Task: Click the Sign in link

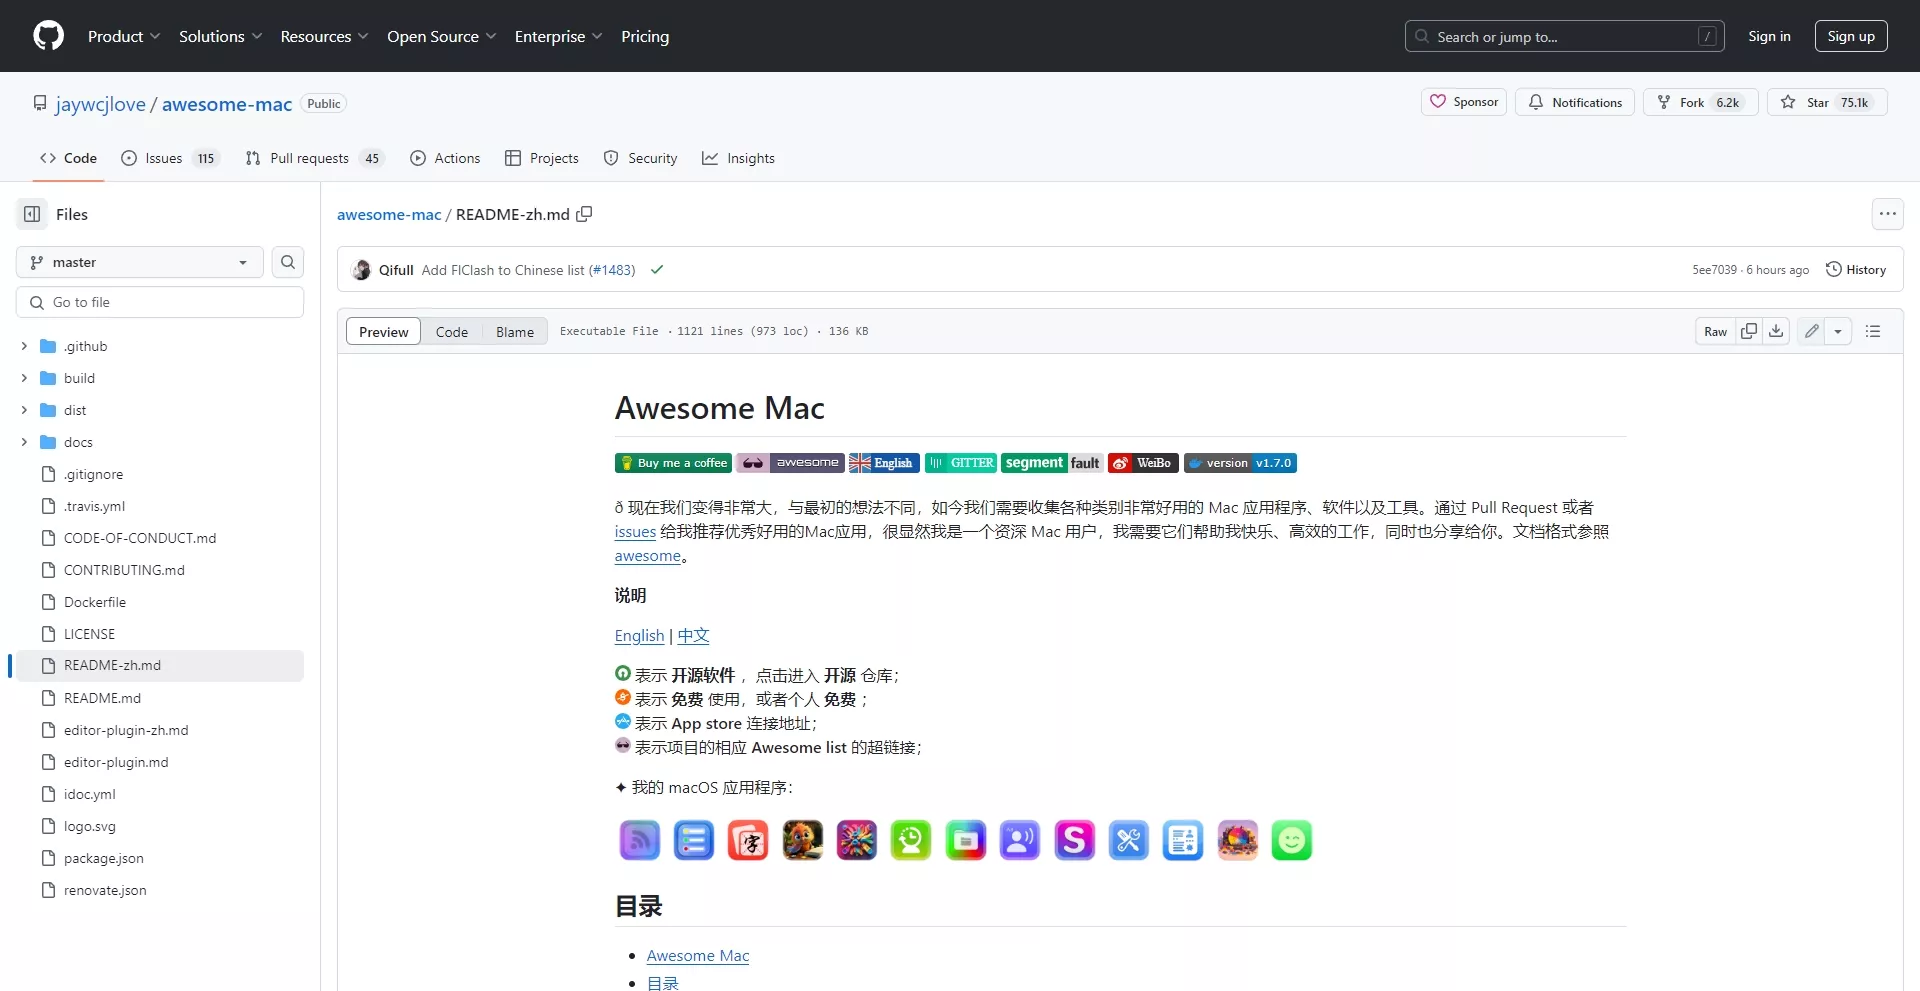Action: (1769, 36)
